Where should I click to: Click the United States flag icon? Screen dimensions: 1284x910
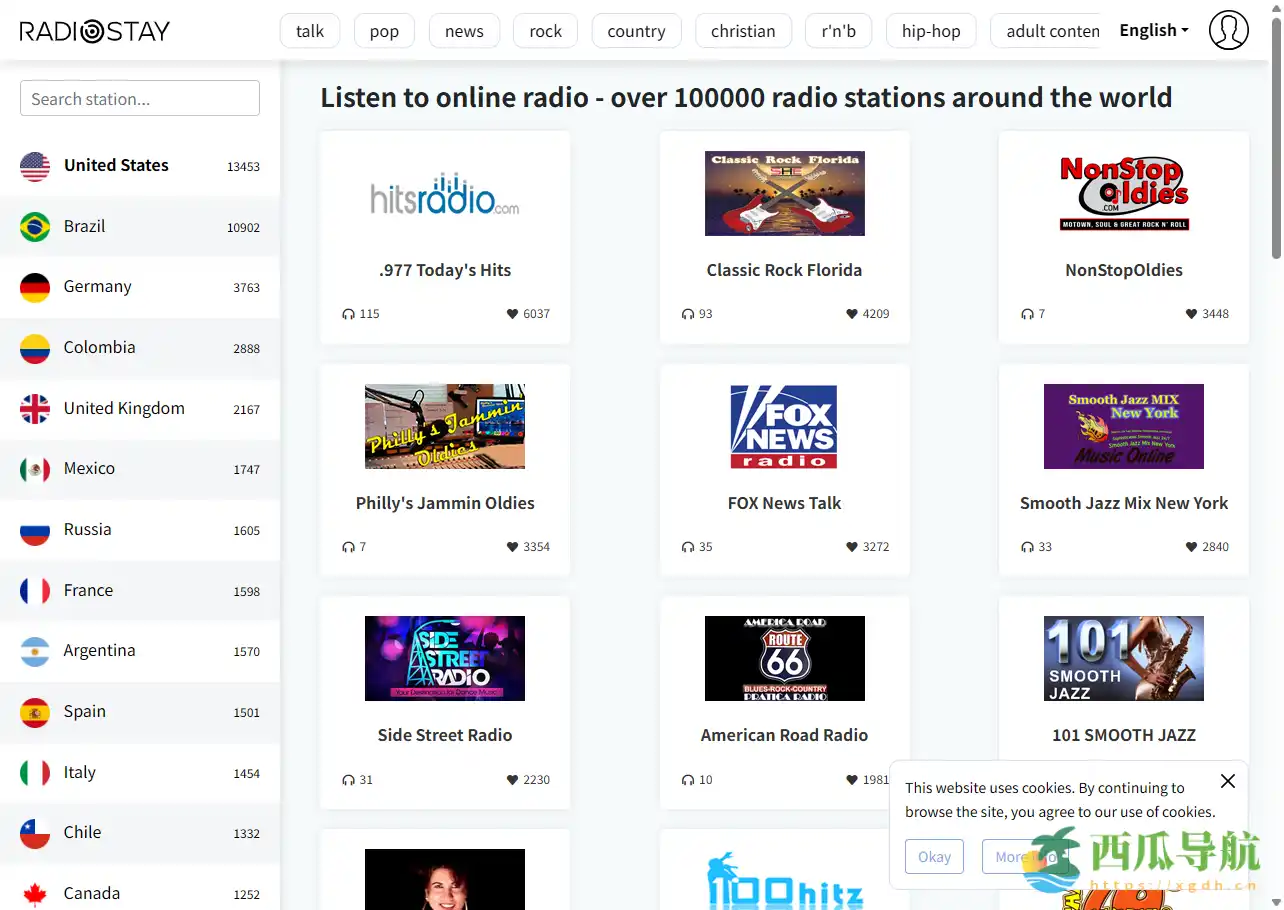35,166
